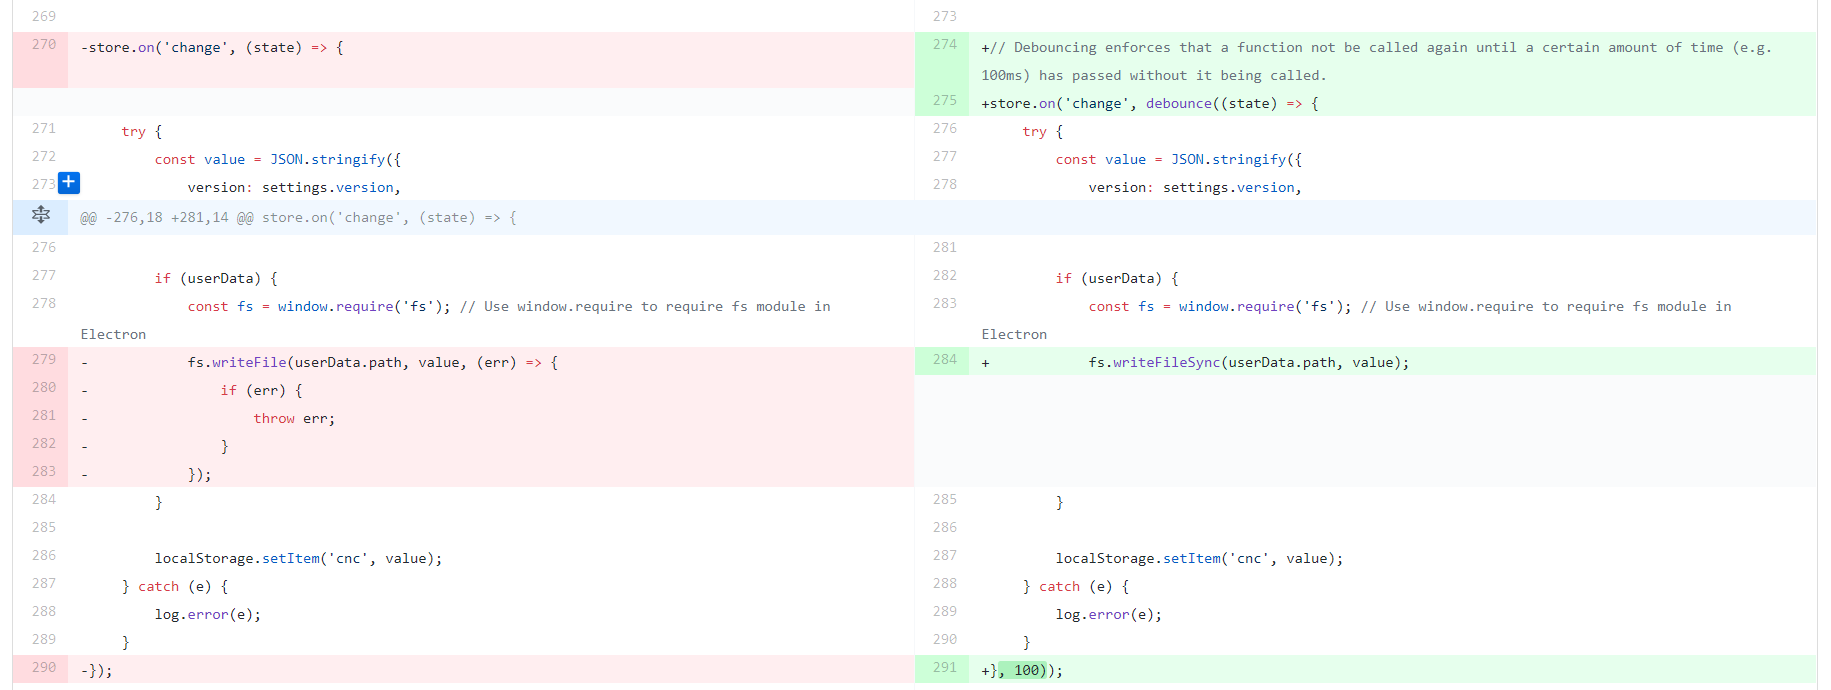Click left line number 272 for JSON.stringify

(43, 157)
